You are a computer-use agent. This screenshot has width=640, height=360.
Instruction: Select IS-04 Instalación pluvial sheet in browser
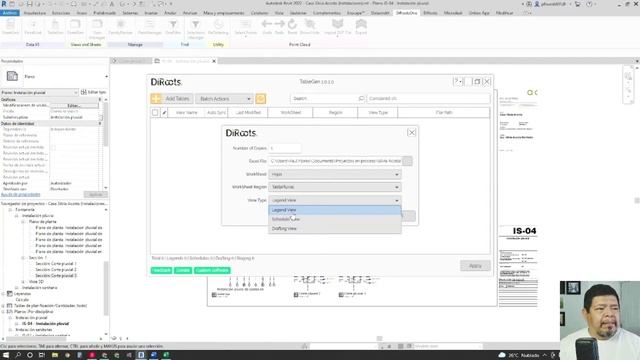click(x=45, y=324)
